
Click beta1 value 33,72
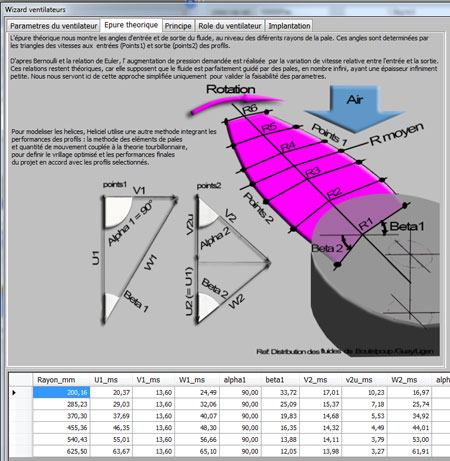280,392
